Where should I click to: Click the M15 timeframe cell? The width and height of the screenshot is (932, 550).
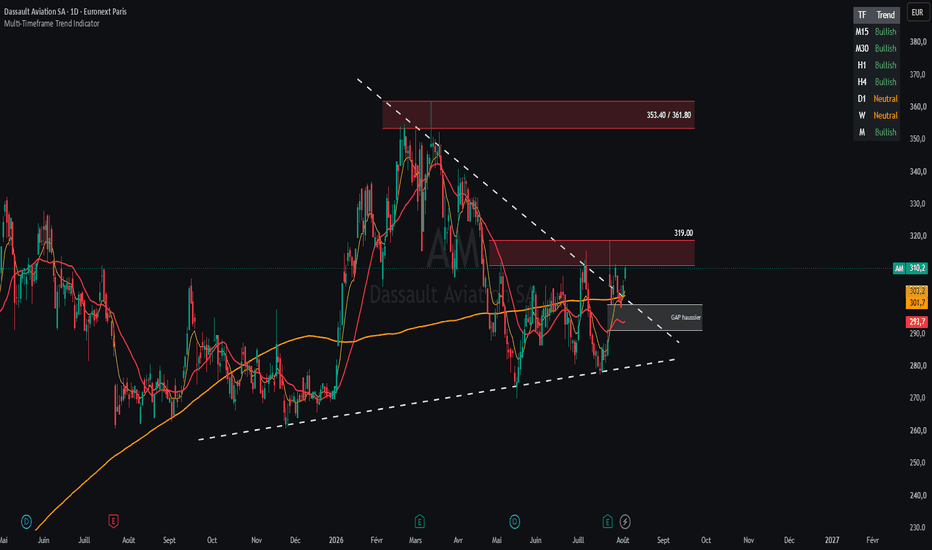tap(862, 32)
